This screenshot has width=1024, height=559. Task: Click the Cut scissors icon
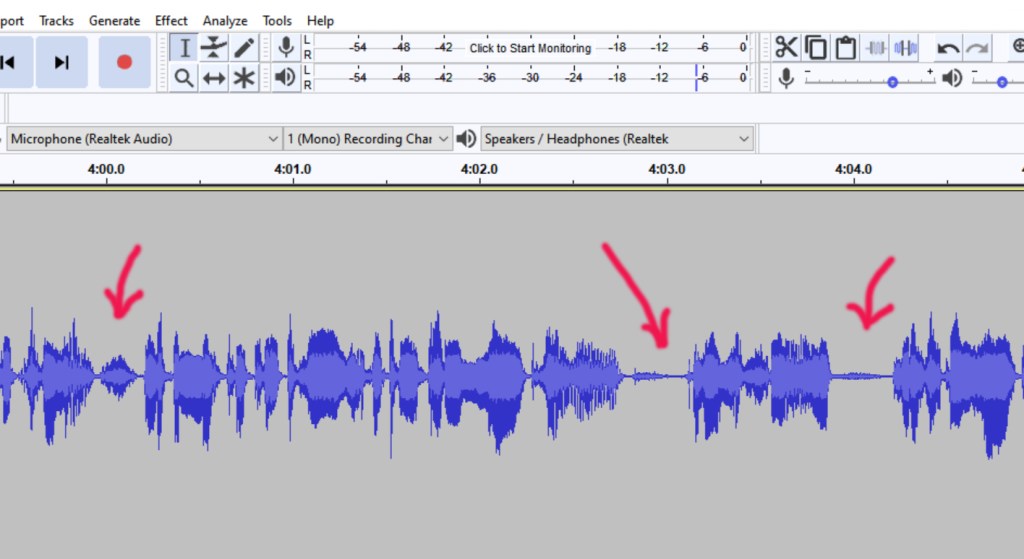[786, 47]
